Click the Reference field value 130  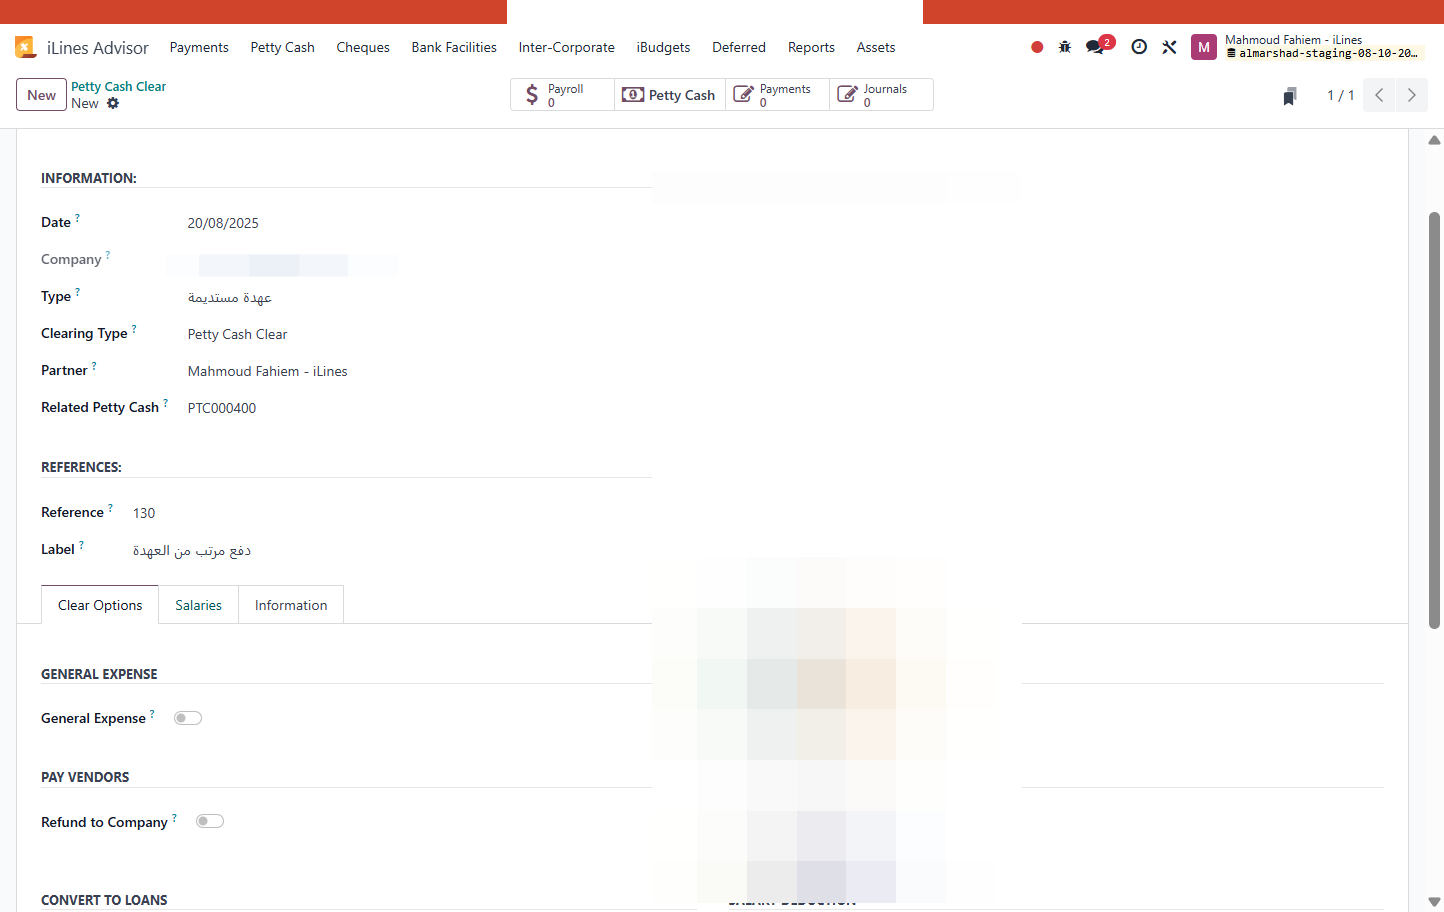click(x=144, y=513)
